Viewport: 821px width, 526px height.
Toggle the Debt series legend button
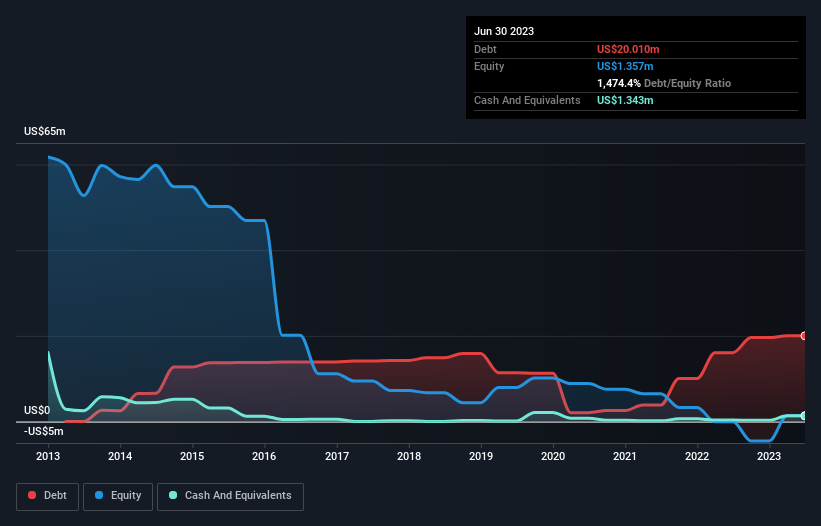pyautogui.click(x=48, y=496)
